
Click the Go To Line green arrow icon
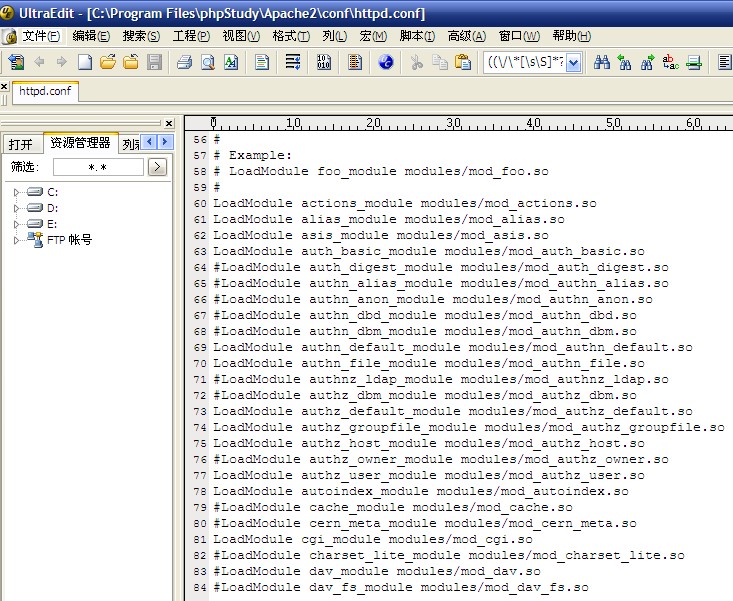click(x=694, y=62)
